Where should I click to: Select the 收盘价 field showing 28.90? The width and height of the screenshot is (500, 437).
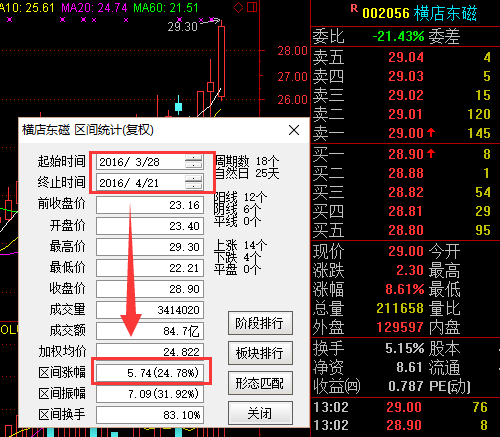pyautogui.click(x=150, y=289)
